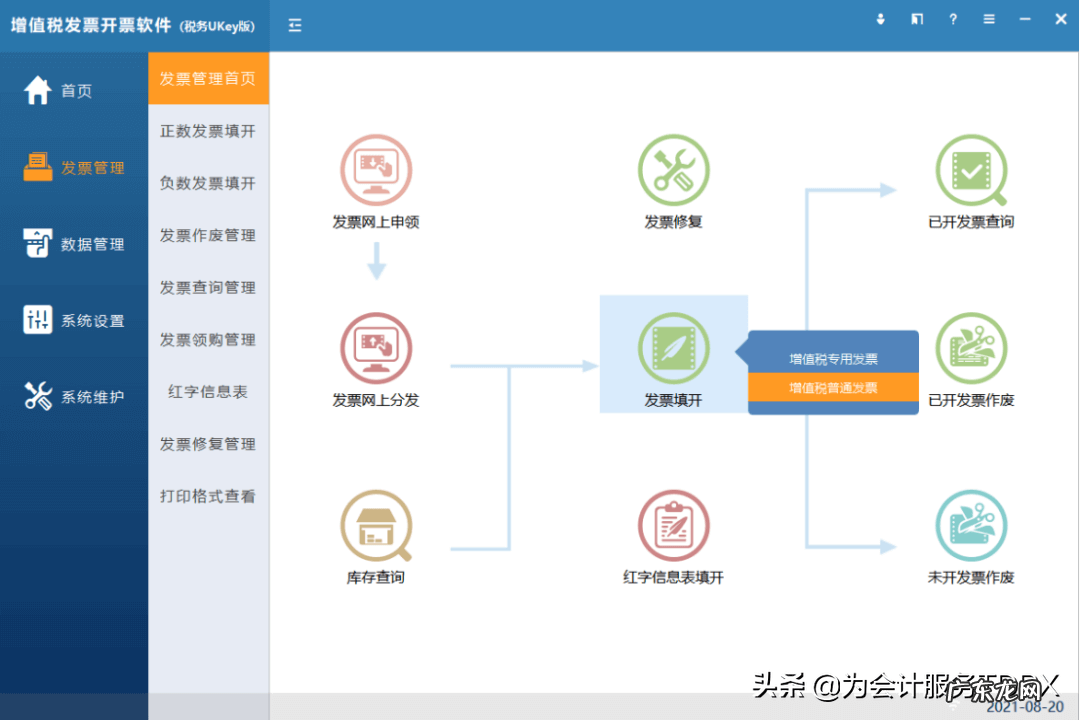Open 已开发票查询 issued invoice query
Viewport: 1080px width, 720px height.
pyautogui.click(x=971, y=170)
